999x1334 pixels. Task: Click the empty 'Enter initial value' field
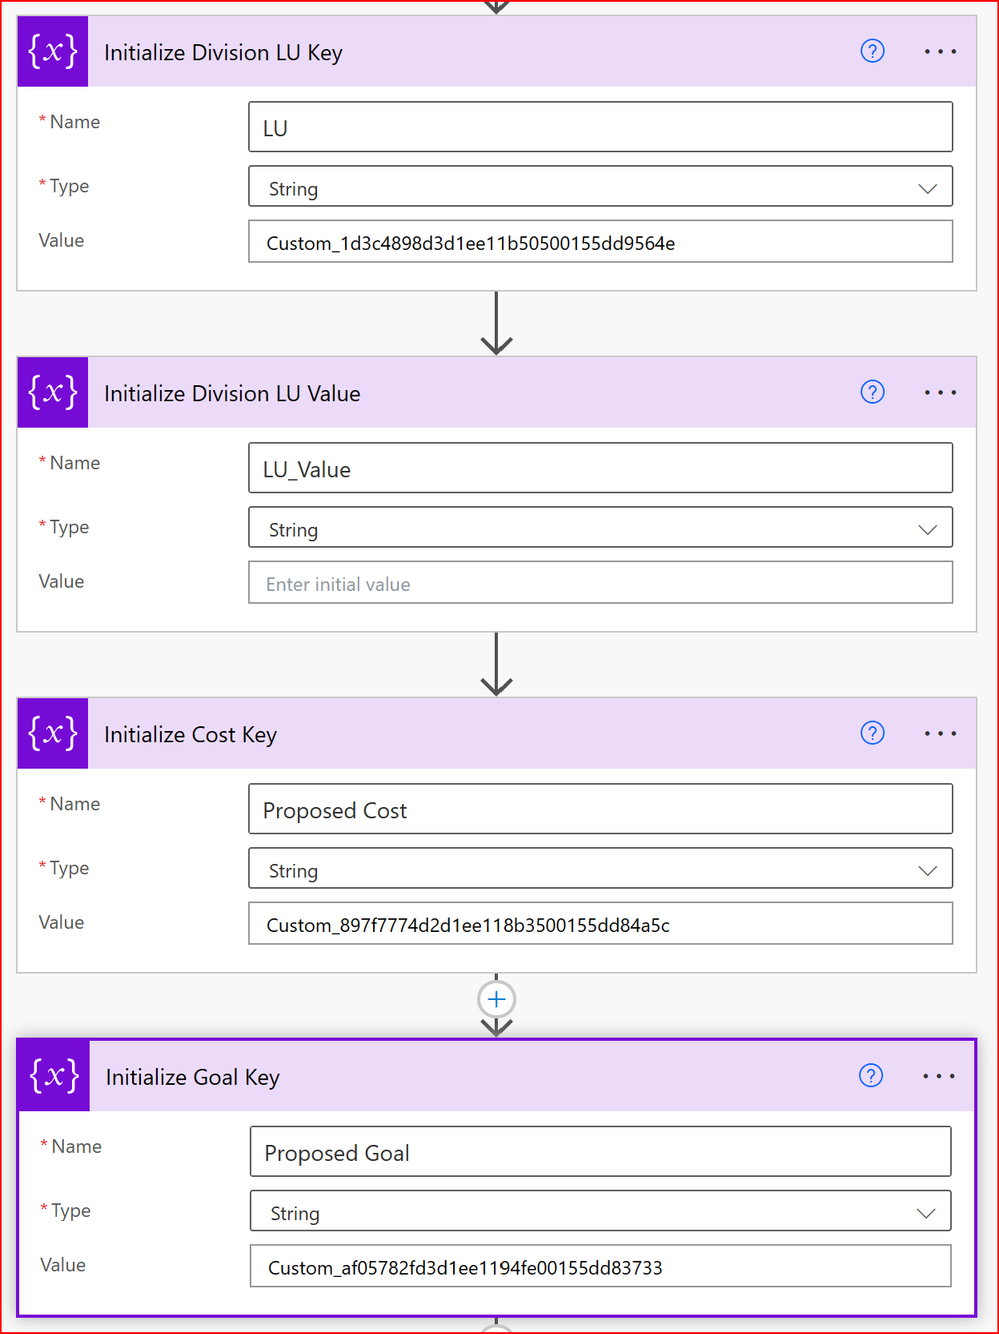point(600,583)
